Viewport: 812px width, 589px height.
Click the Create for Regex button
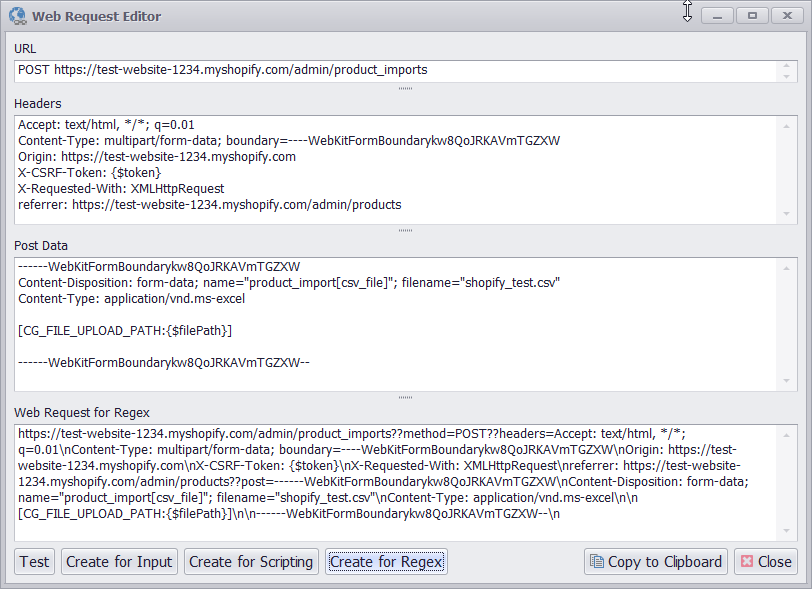pos(386,562)
